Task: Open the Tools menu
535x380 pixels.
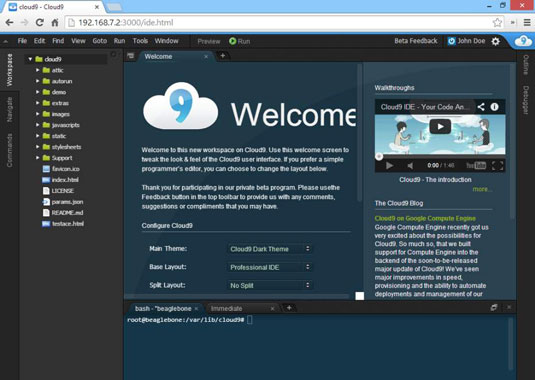Action: coord(140,41)
